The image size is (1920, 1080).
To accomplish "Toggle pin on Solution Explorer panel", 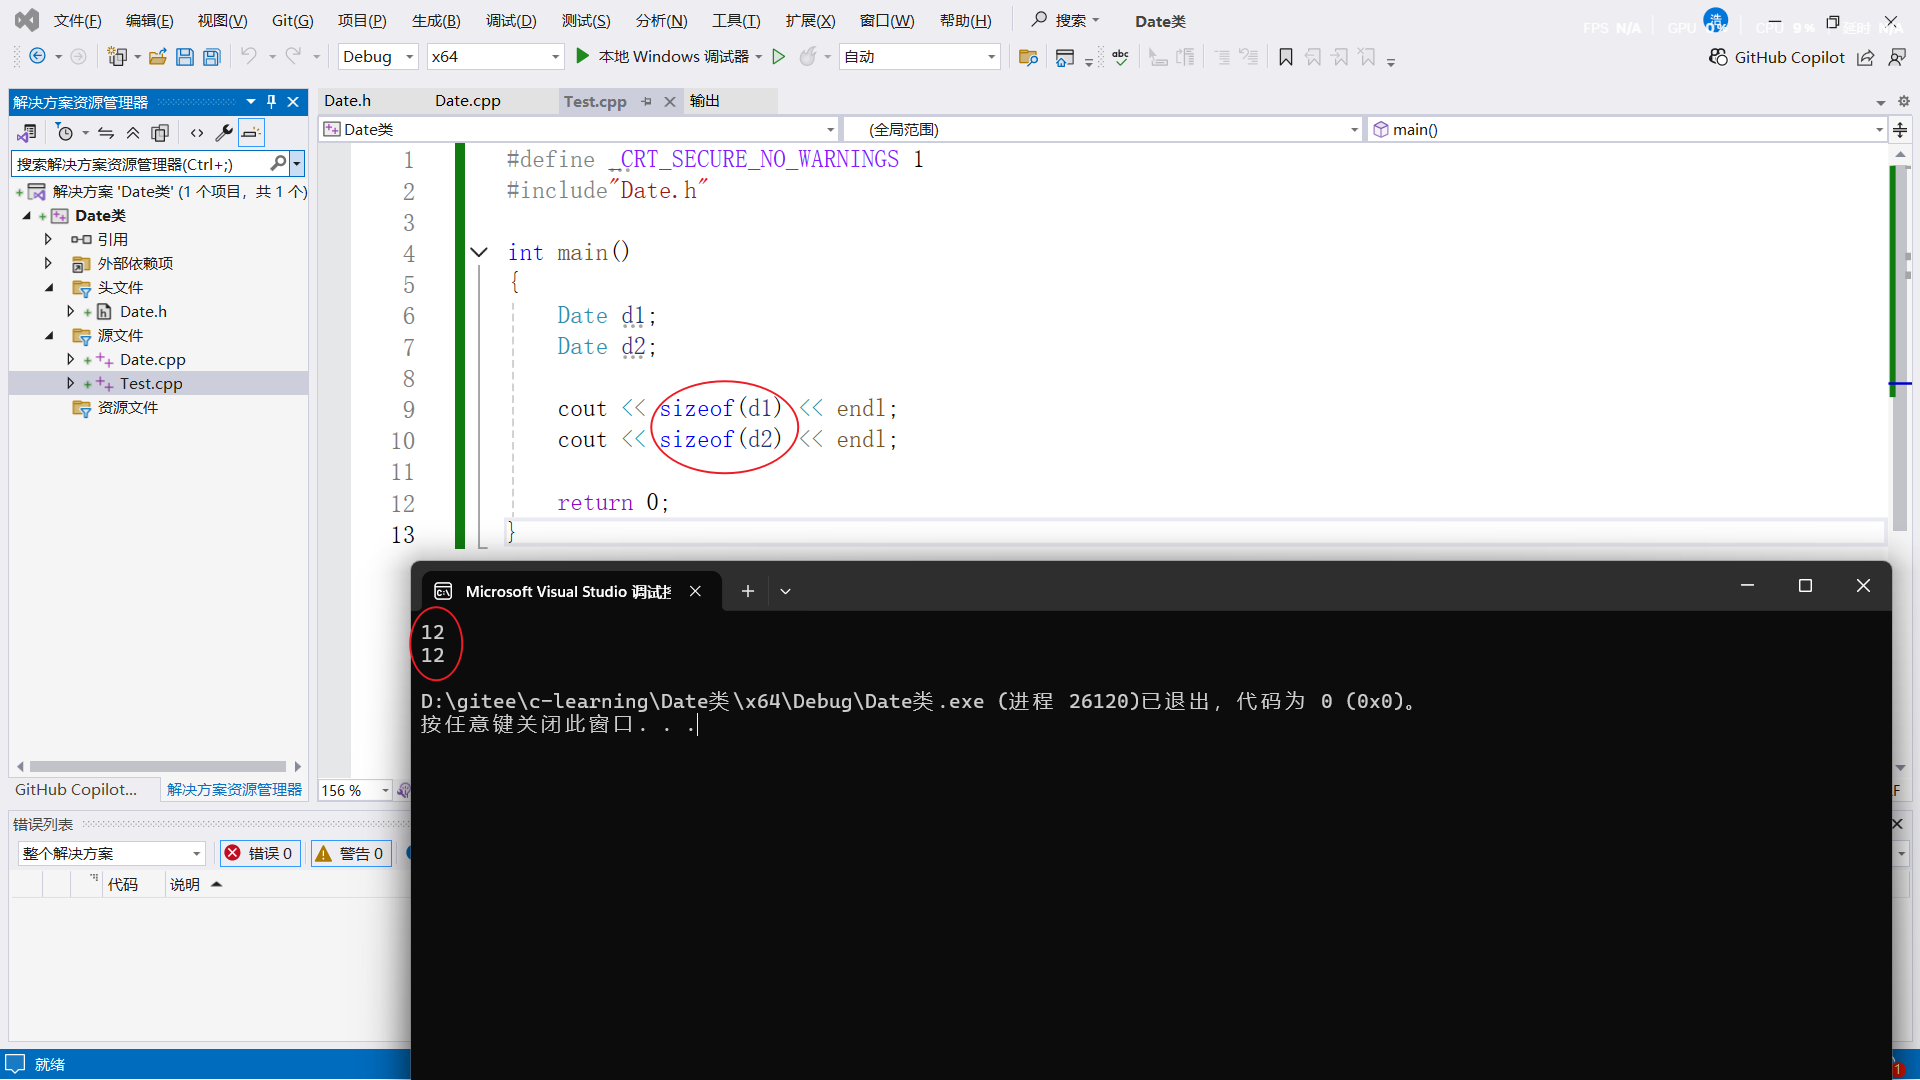I will 271,102.
